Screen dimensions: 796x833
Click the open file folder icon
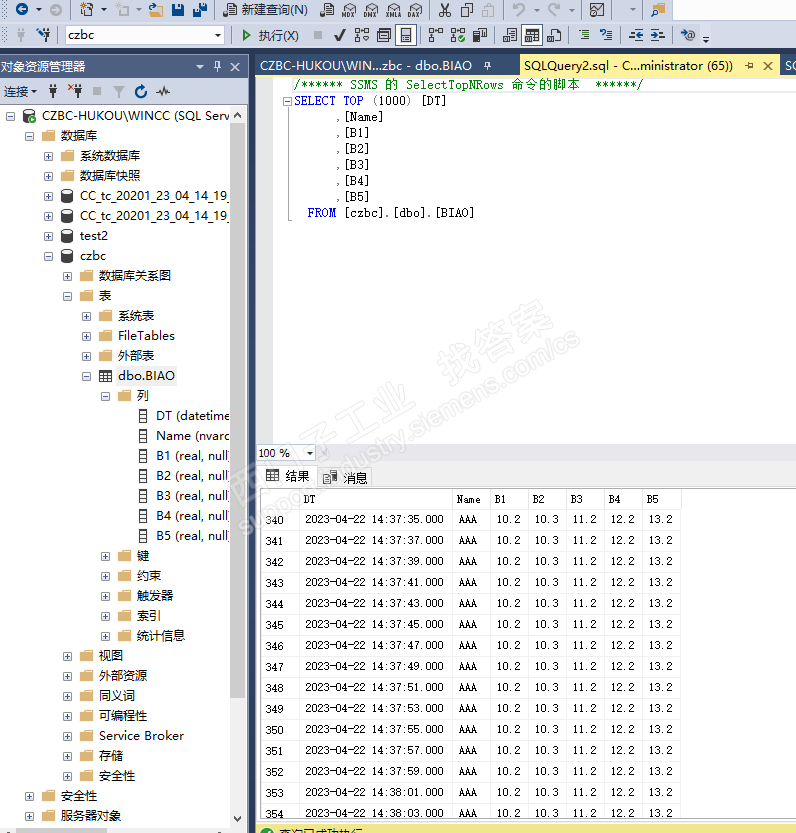(156, 10)
